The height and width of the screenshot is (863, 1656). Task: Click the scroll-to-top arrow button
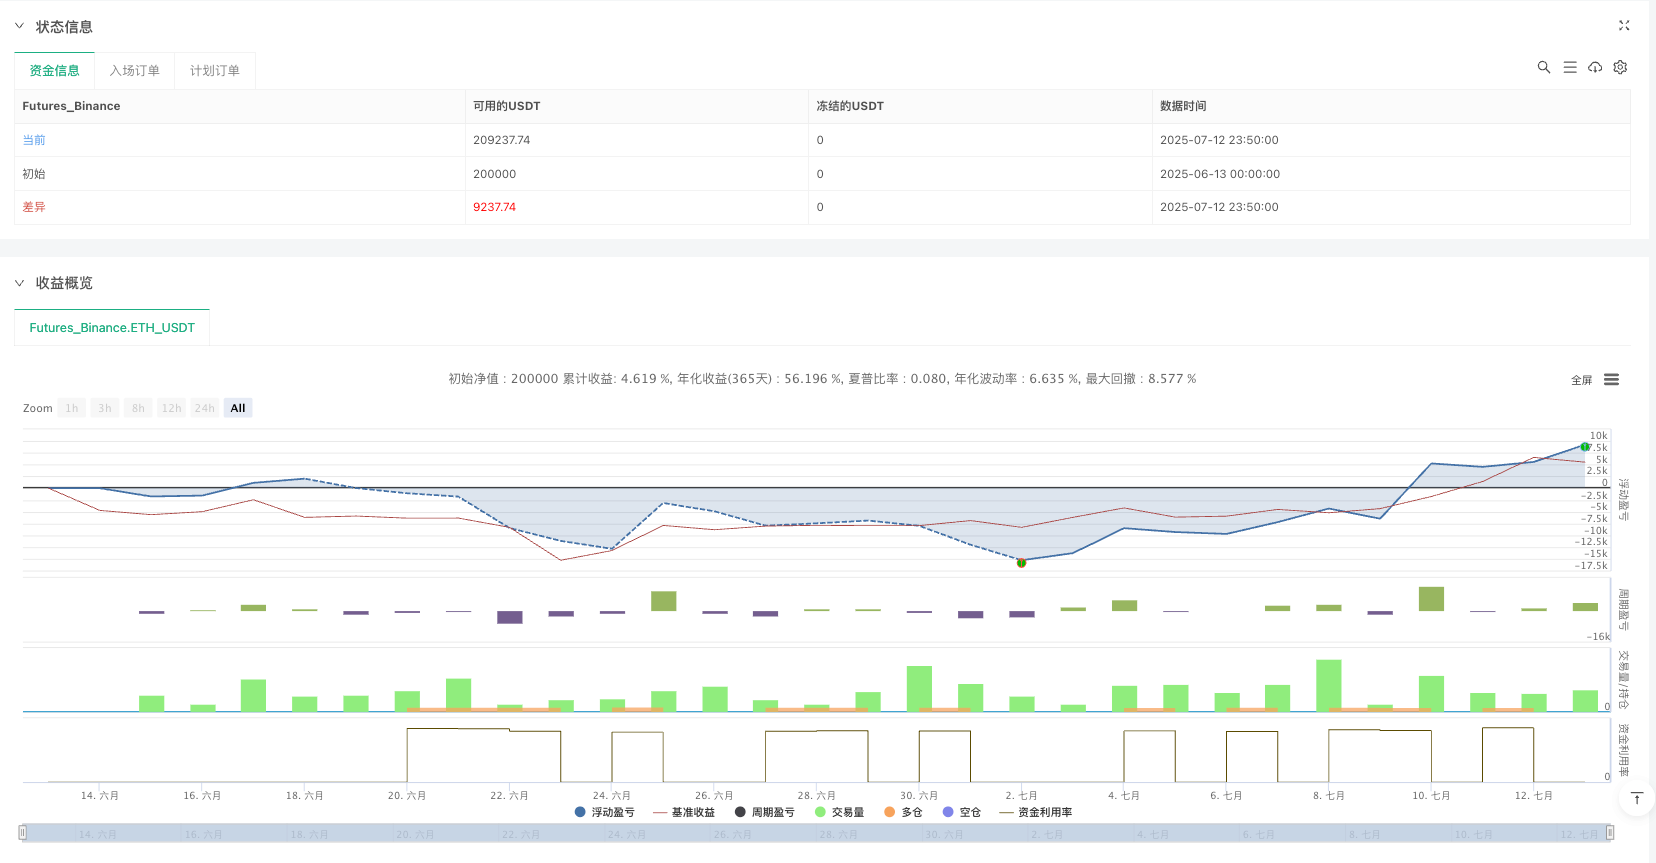[1636, 798]
